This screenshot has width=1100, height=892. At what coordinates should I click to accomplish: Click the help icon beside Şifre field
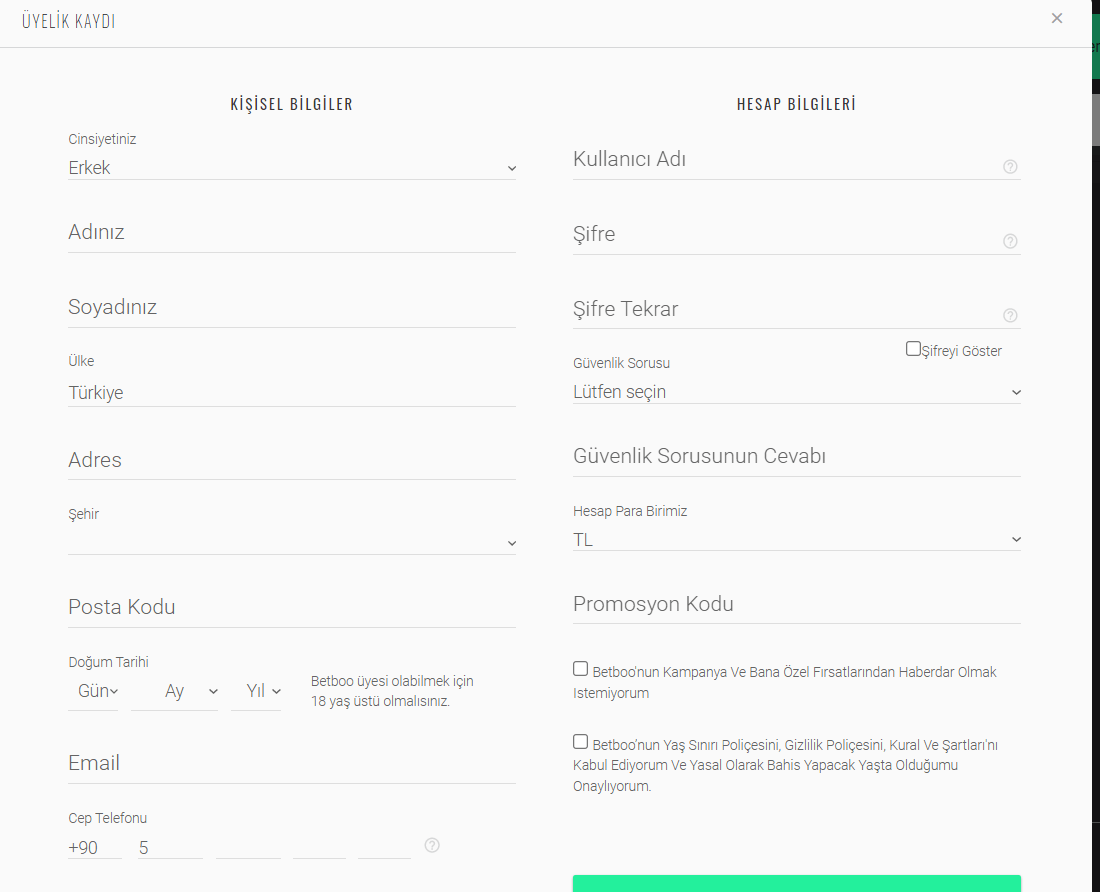click(x=1010, y=241)
